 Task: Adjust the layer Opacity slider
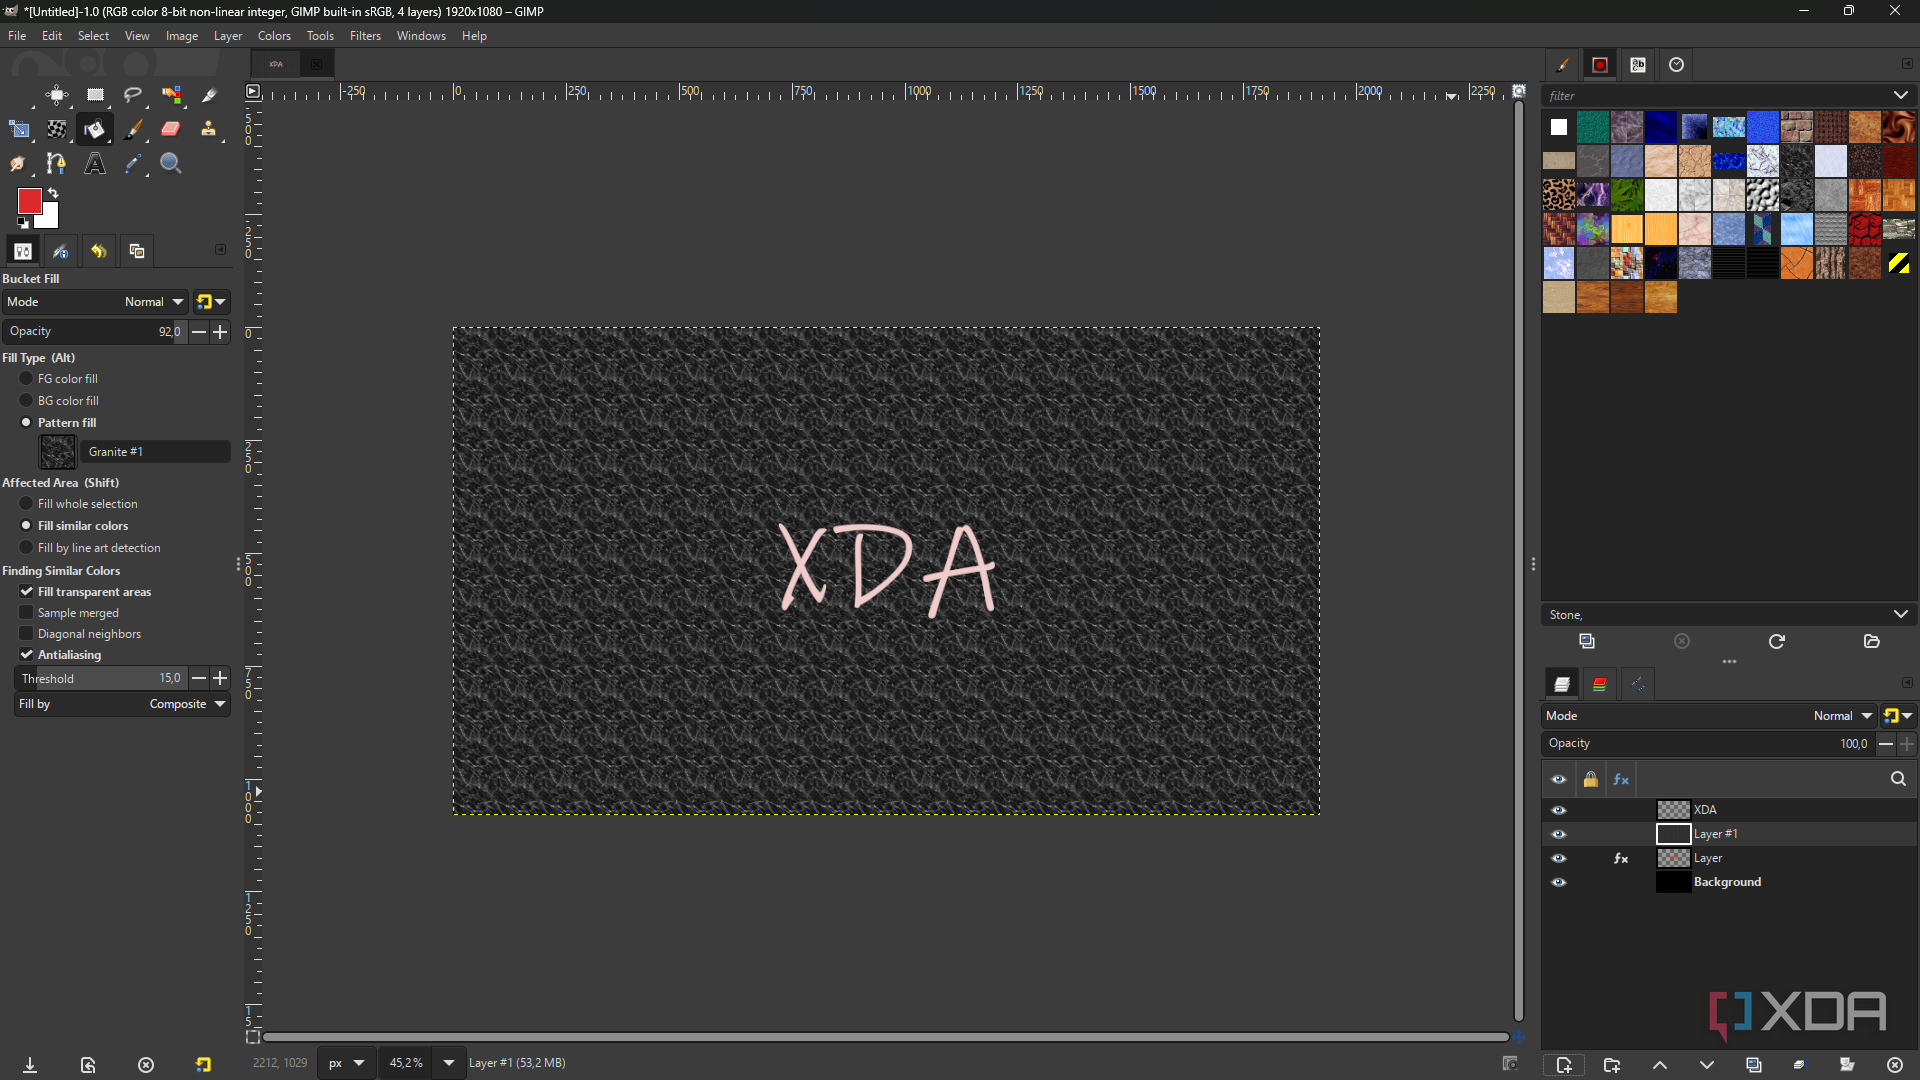point(1708,744)
